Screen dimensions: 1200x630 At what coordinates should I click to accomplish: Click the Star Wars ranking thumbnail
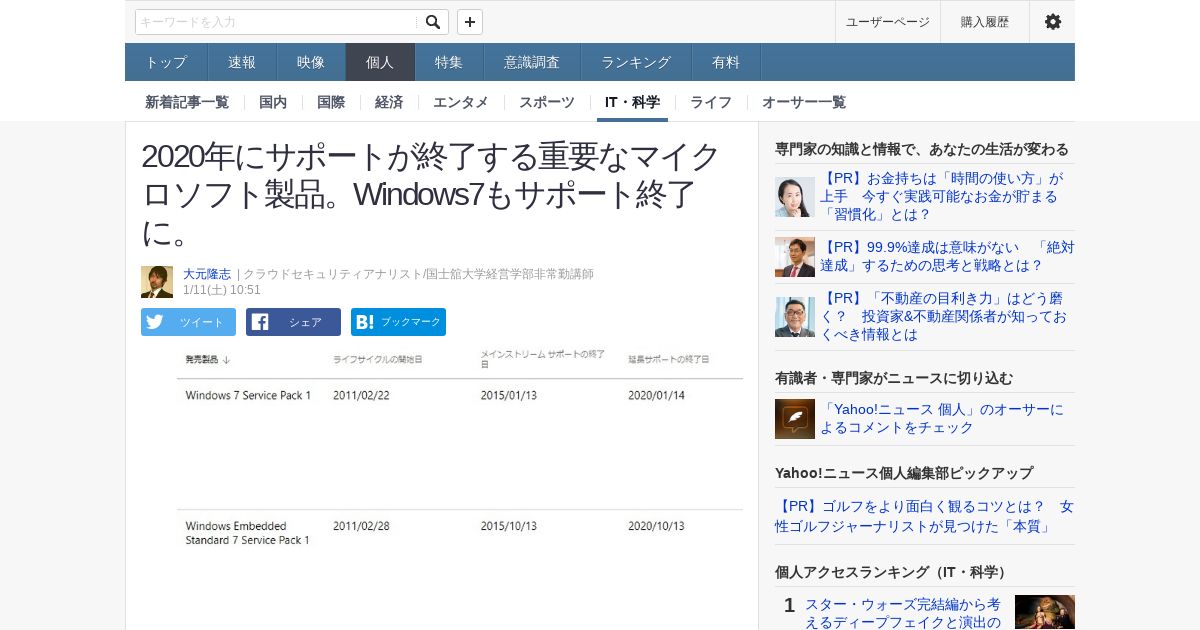(1045, 612)
